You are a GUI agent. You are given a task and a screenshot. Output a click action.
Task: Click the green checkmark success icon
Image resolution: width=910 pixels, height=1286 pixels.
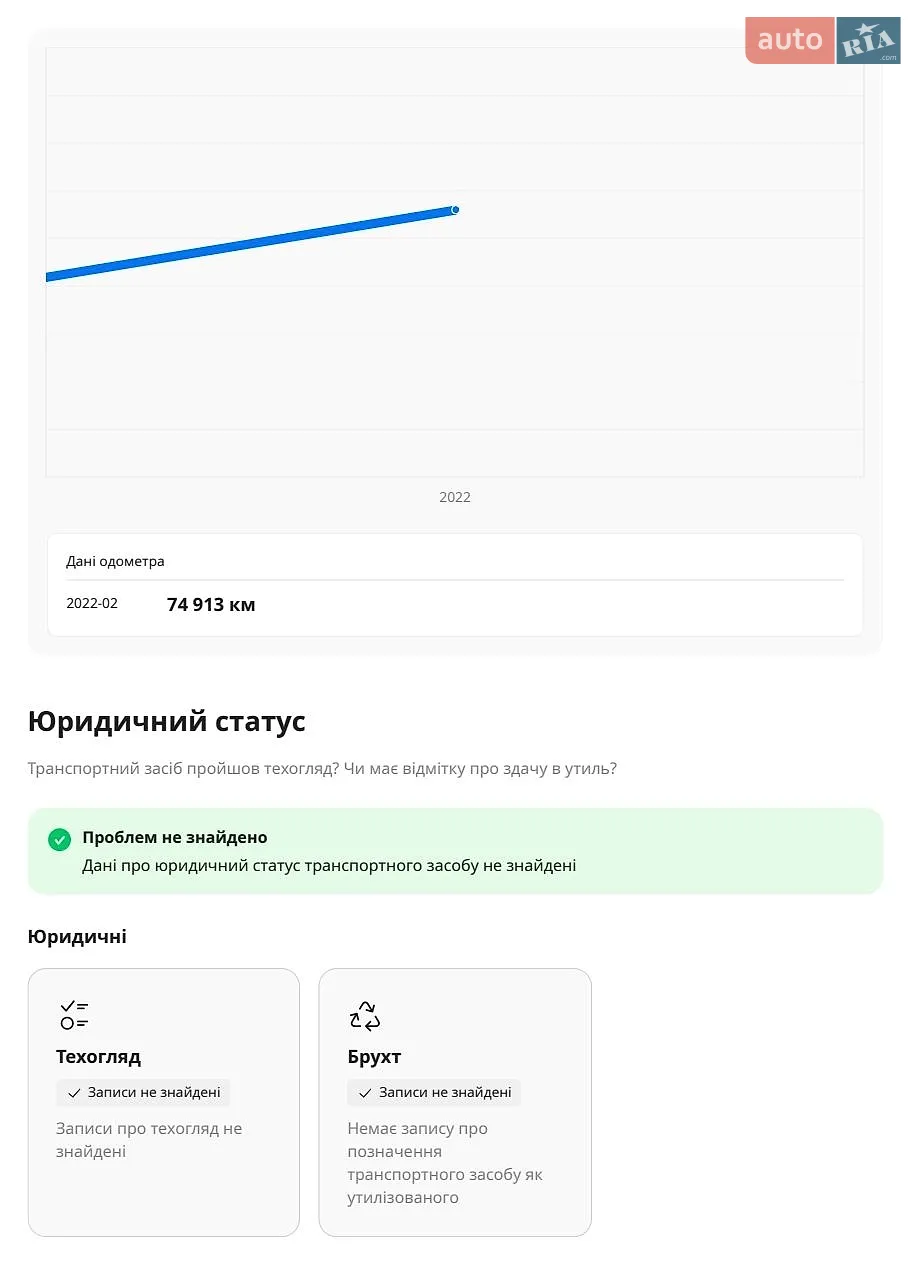click(x=60, y=840)
